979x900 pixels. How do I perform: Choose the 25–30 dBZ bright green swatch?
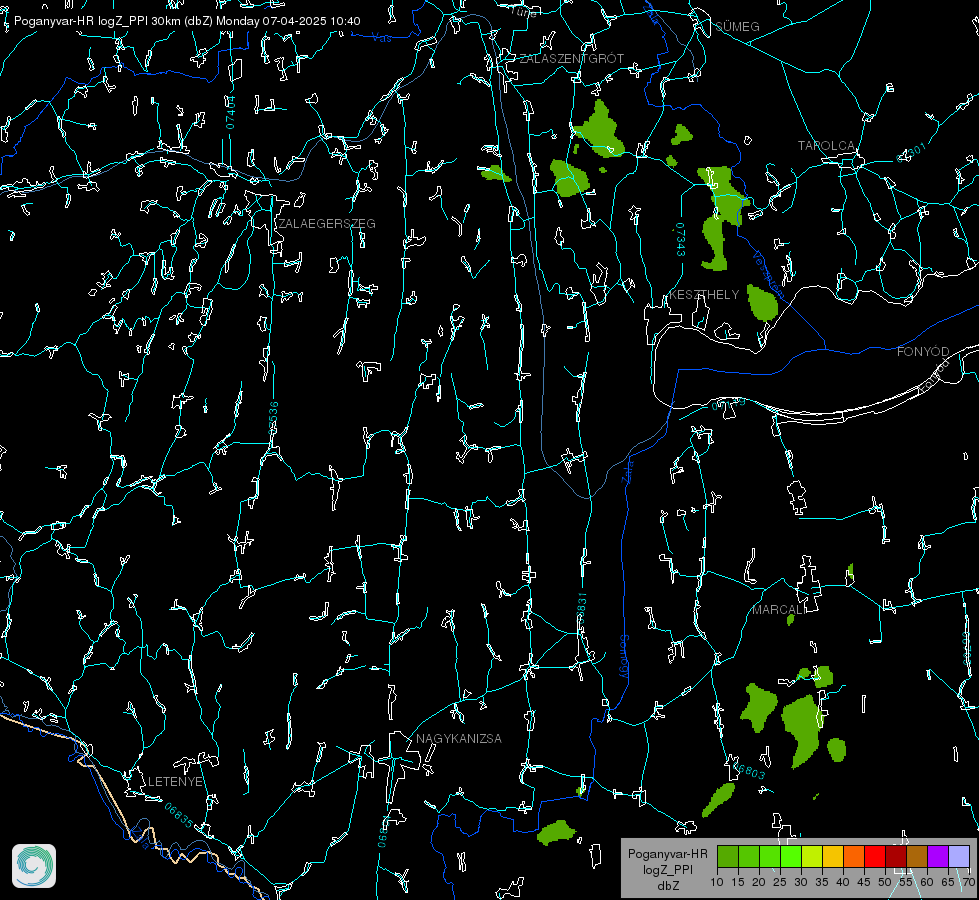click(791, 856)
